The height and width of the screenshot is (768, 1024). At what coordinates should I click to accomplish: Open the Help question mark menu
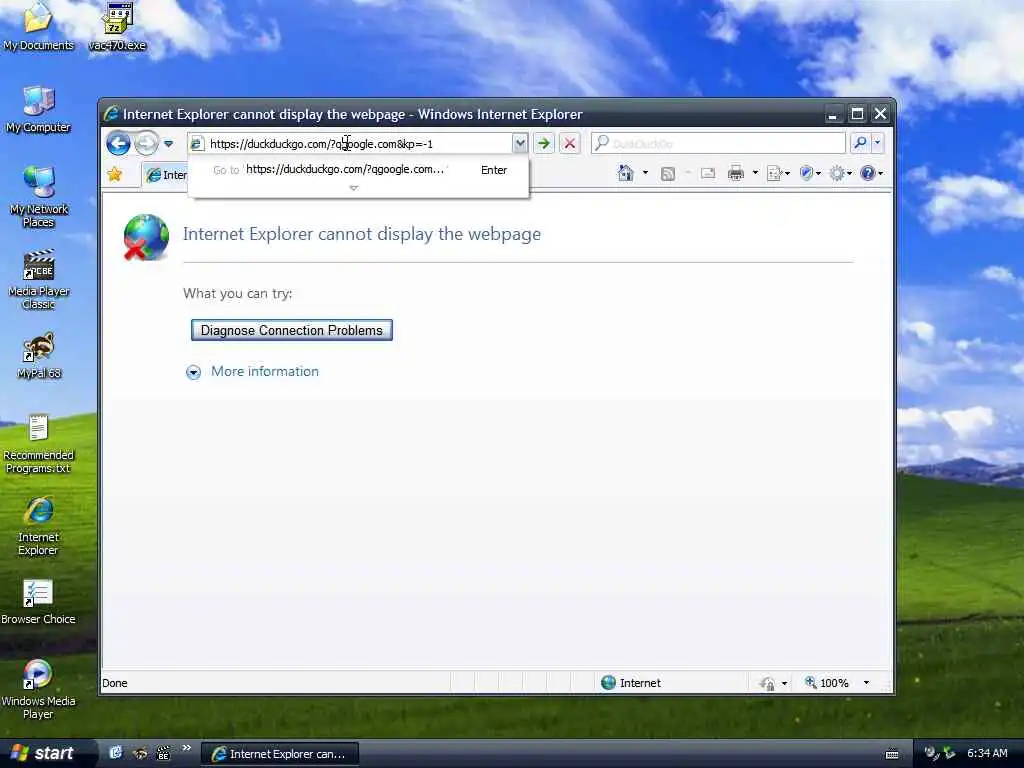(871, 173)
